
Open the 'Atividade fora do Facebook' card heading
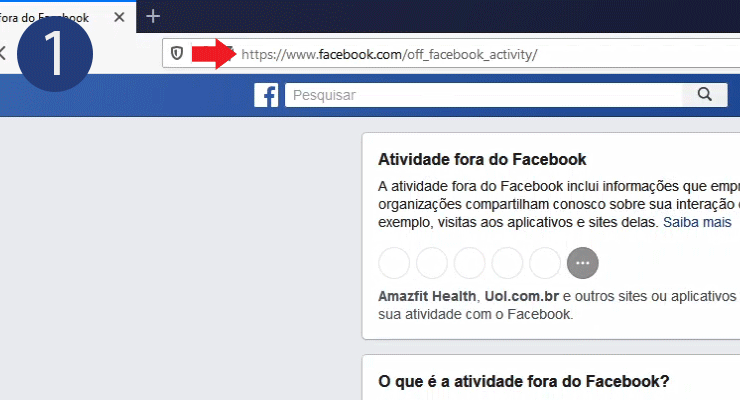(482, 159)
